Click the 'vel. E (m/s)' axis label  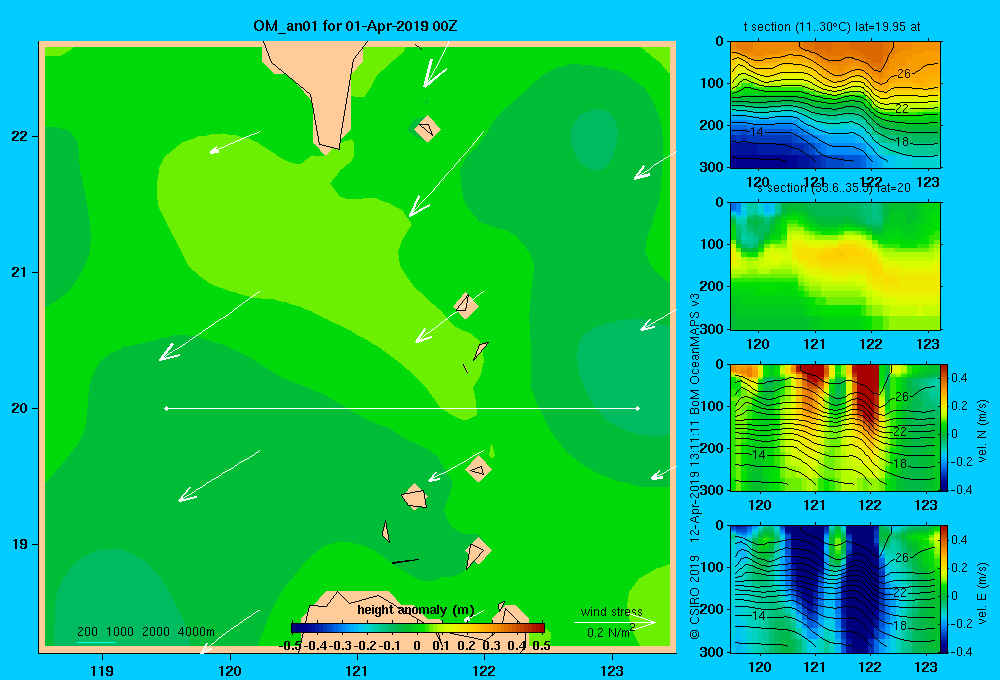pos(982,592)
